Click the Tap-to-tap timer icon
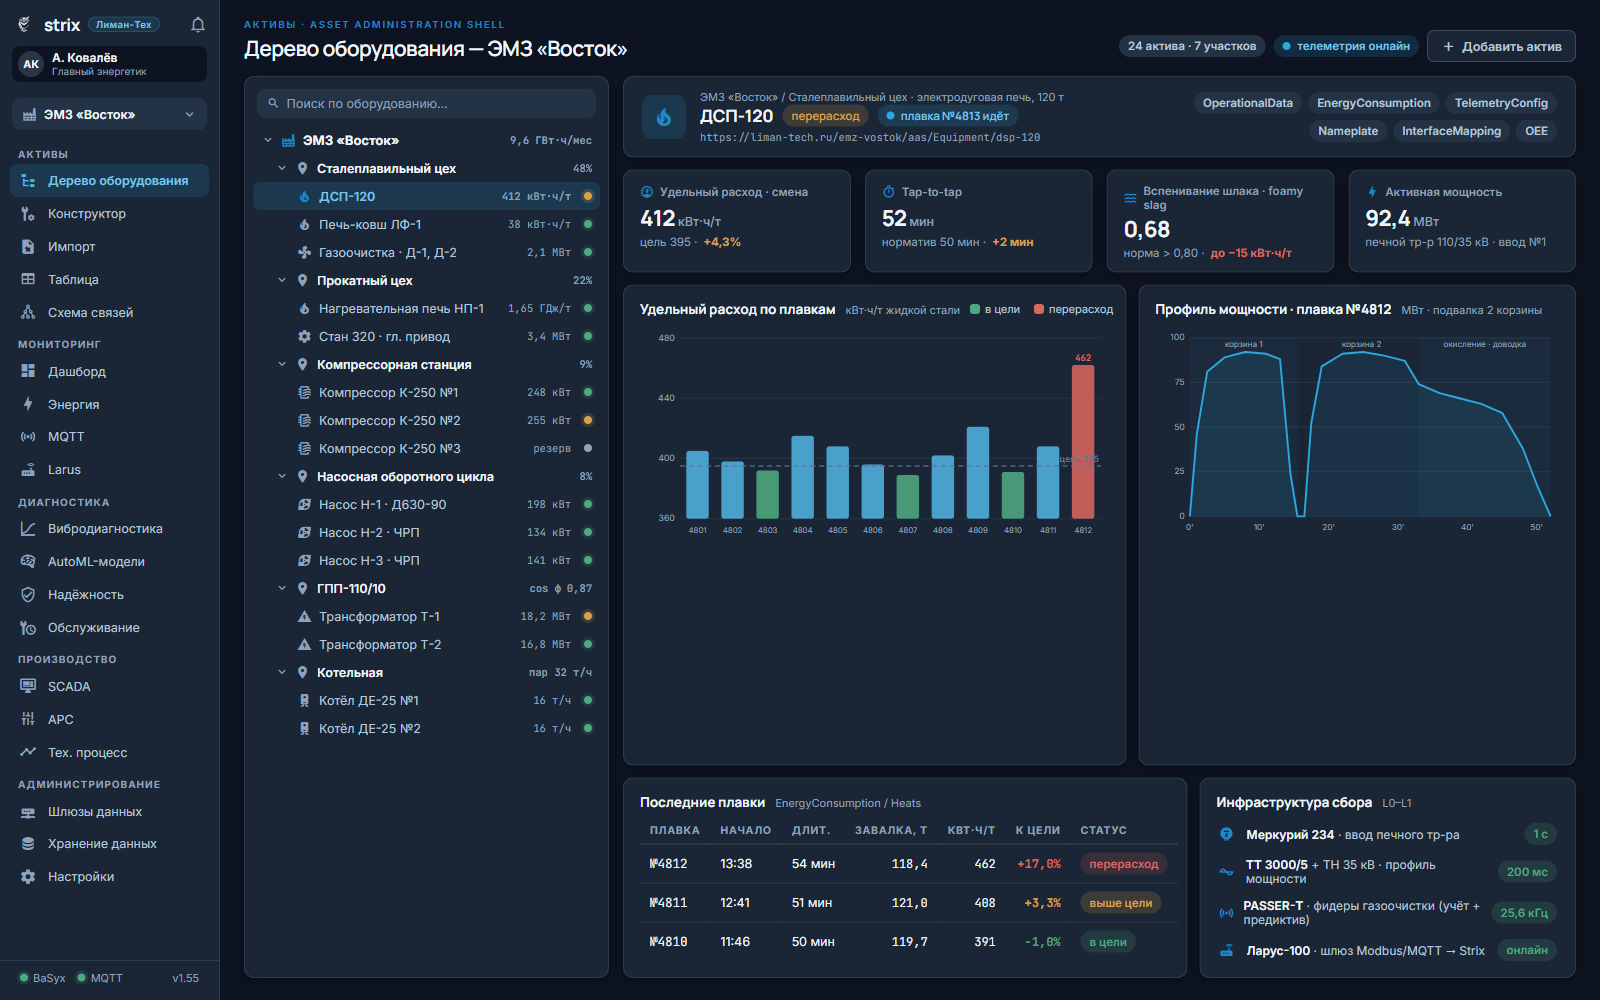 (888, 192)
